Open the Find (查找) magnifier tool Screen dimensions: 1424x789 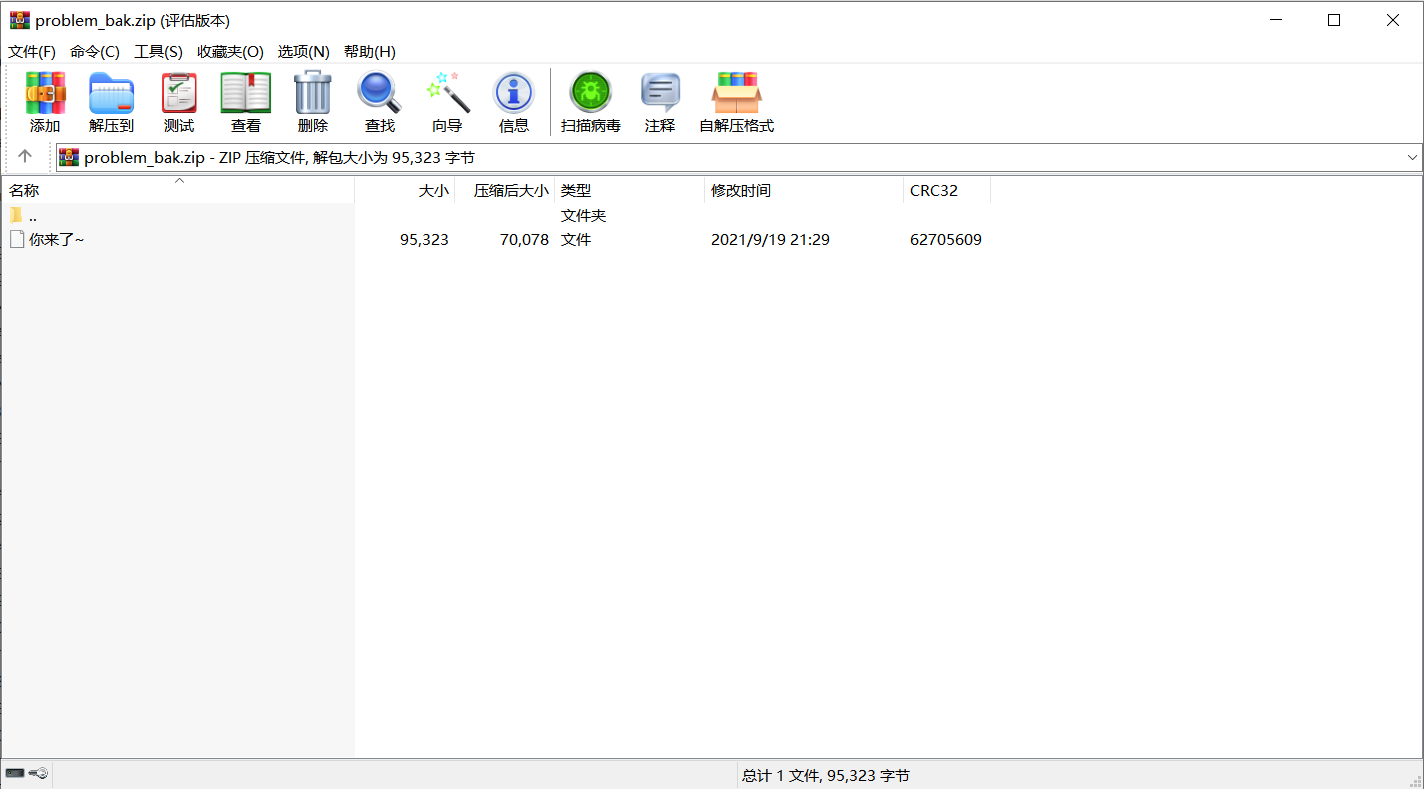pyautogui.click(x=380, y=102)
